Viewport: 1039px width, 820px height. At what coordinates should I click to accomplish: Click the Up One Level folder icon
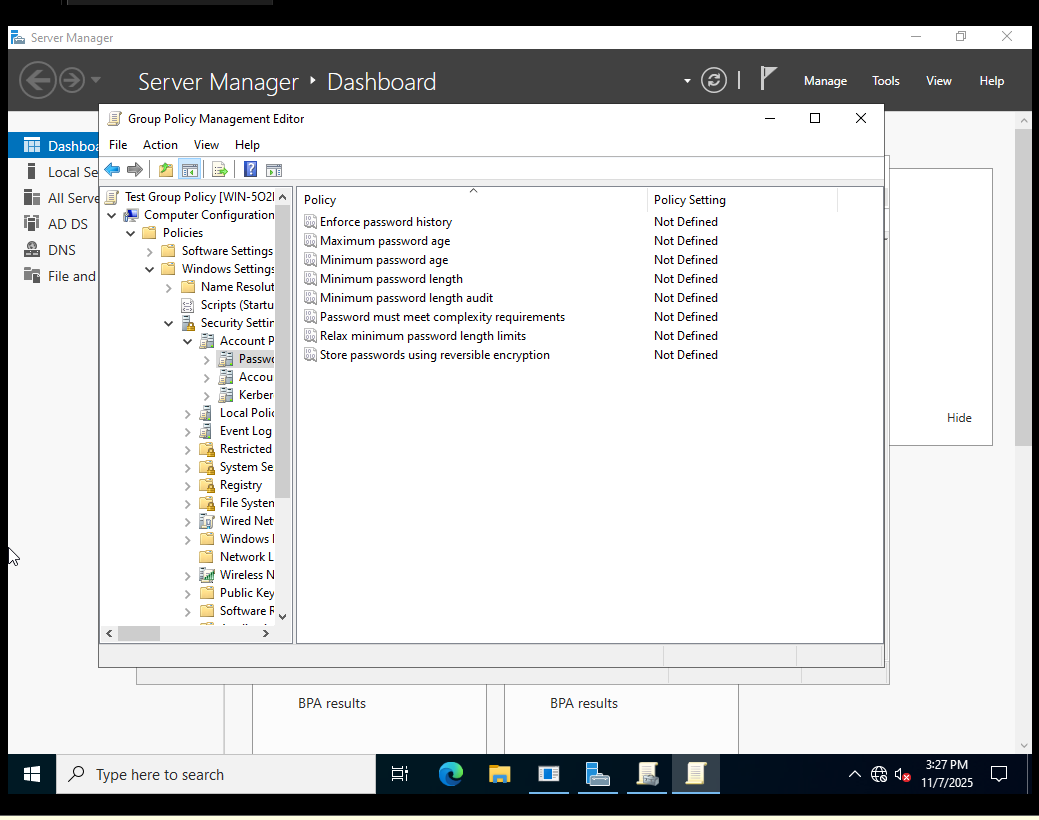pyautogui.click(x=166, y=170)
